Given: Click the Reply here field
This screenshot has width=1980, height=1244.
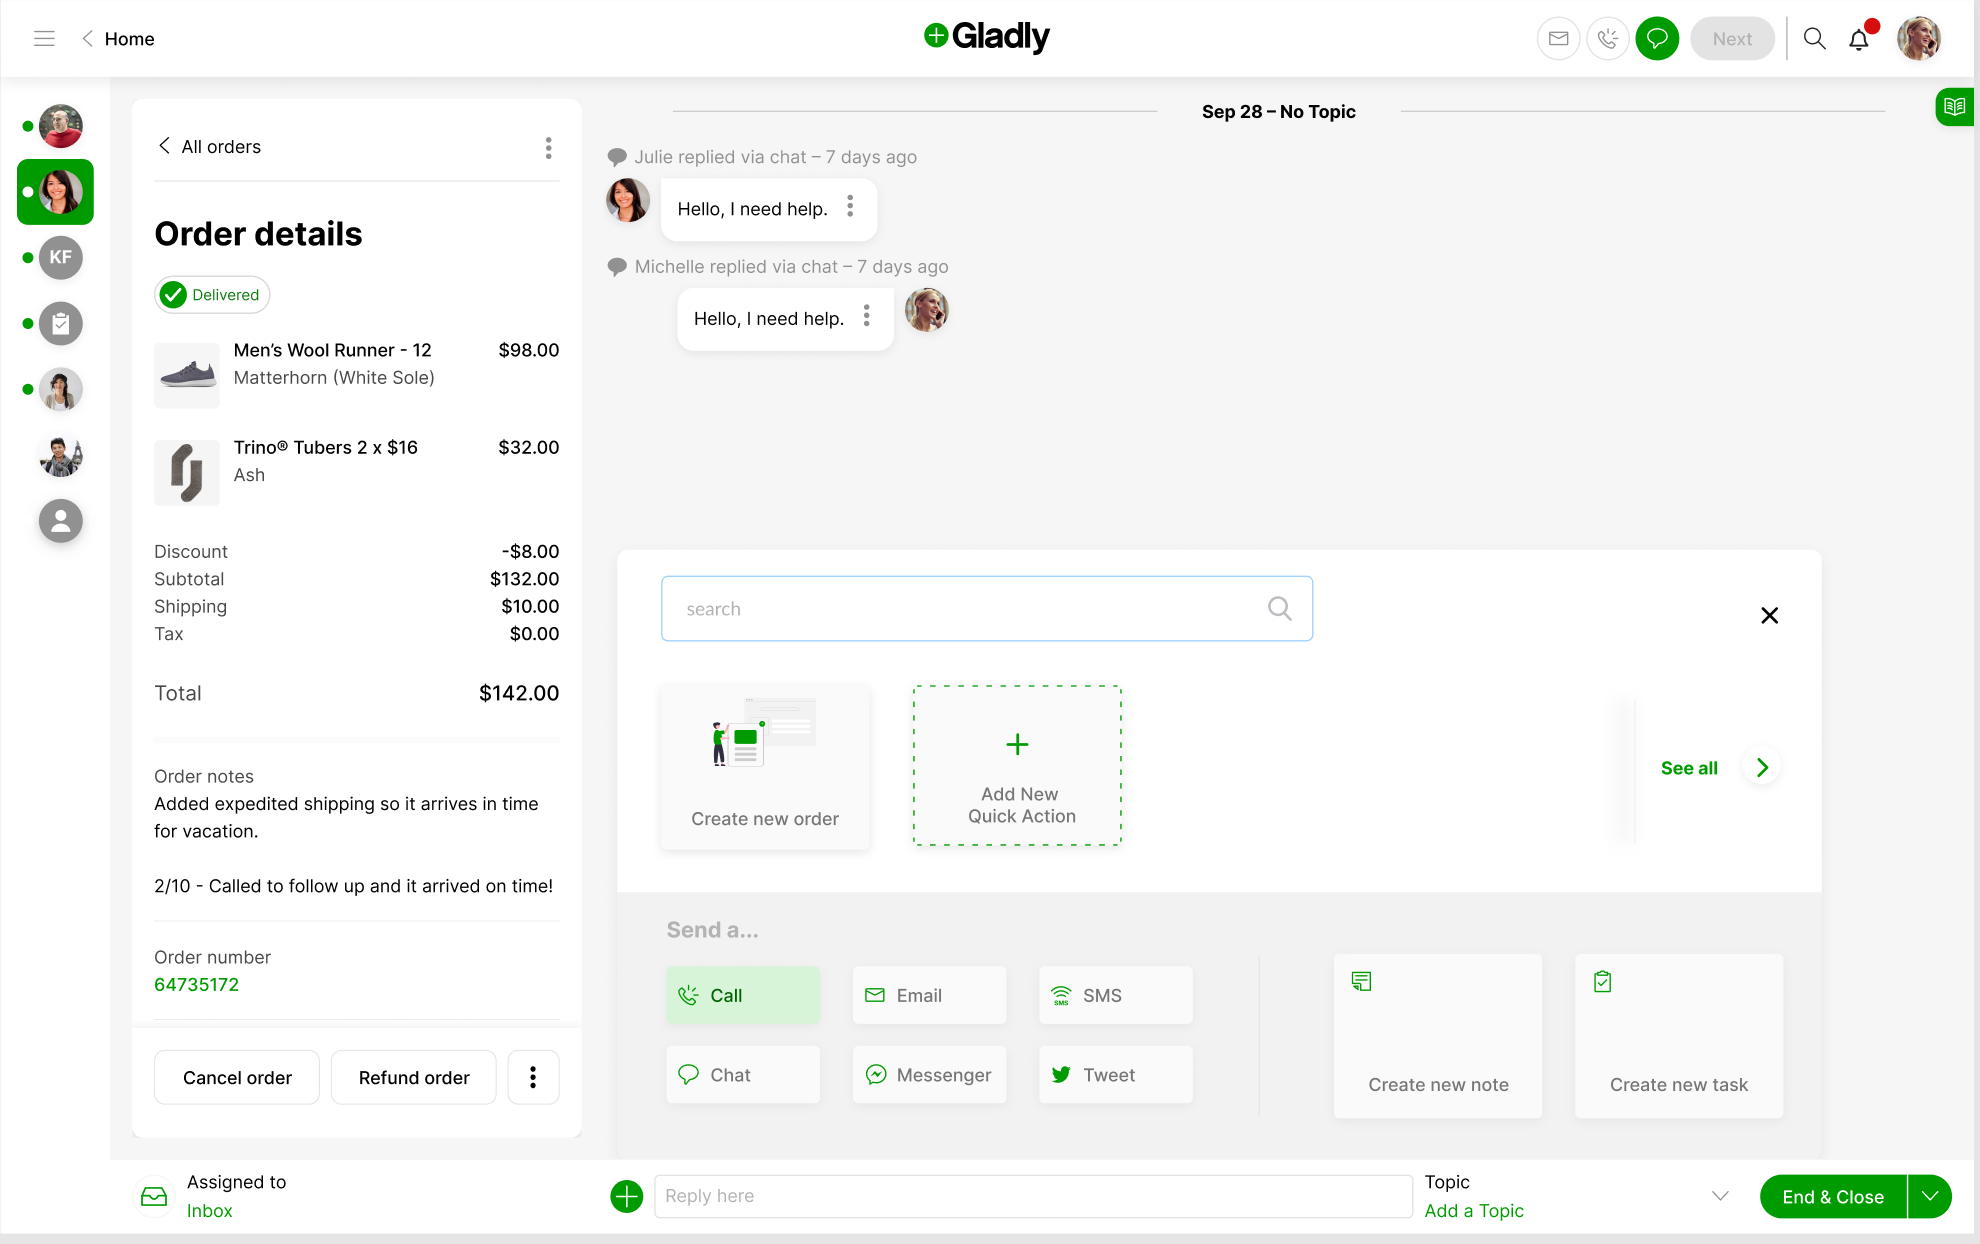Looking at the screenshot, I should click(1033, 1196).
